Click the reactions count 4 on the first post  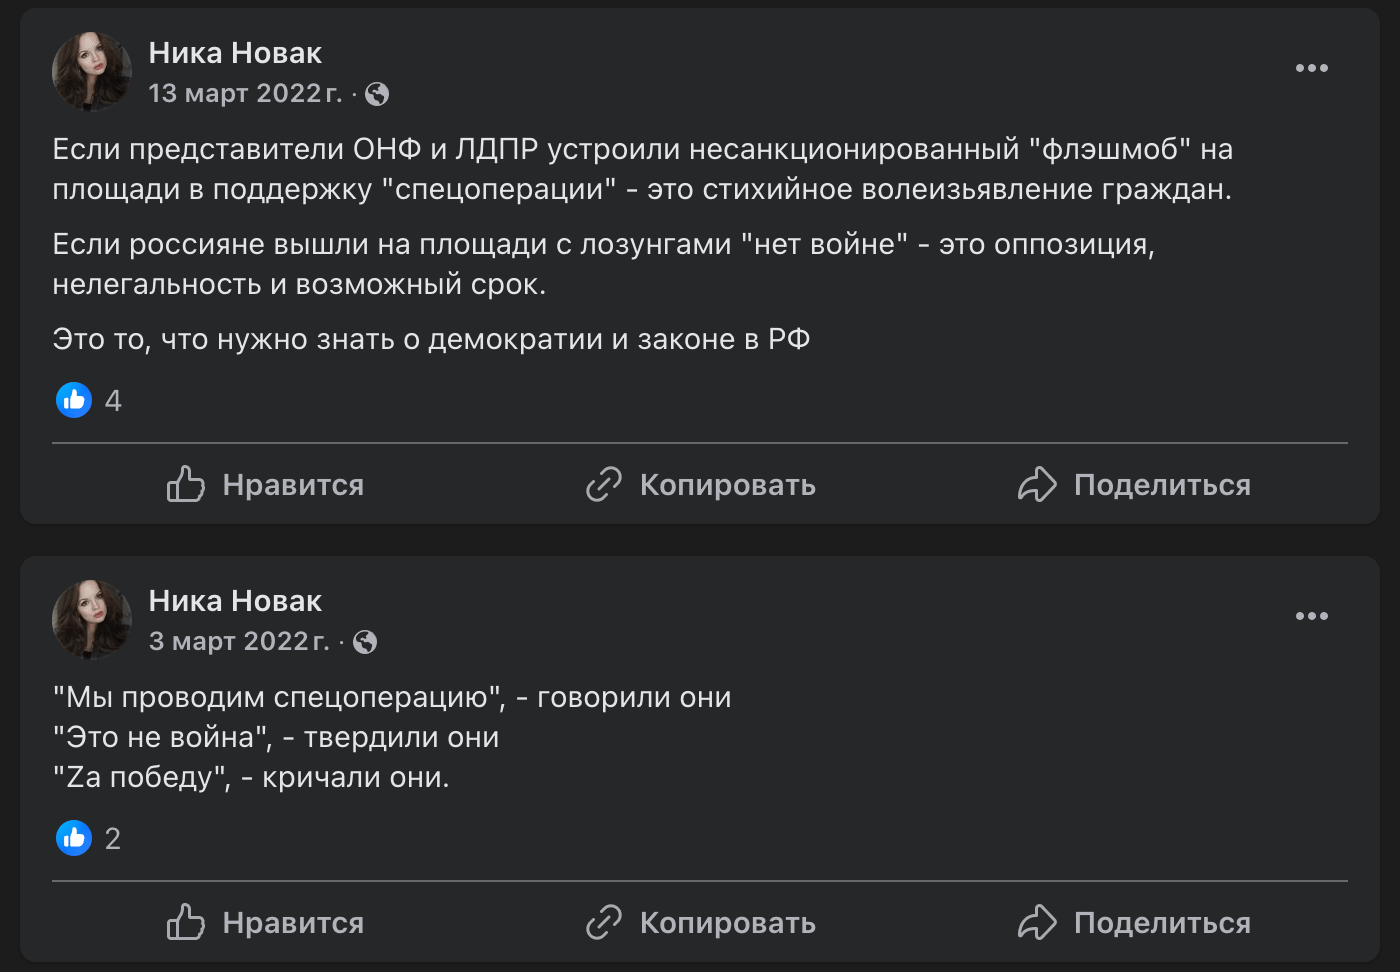(113, 401)
